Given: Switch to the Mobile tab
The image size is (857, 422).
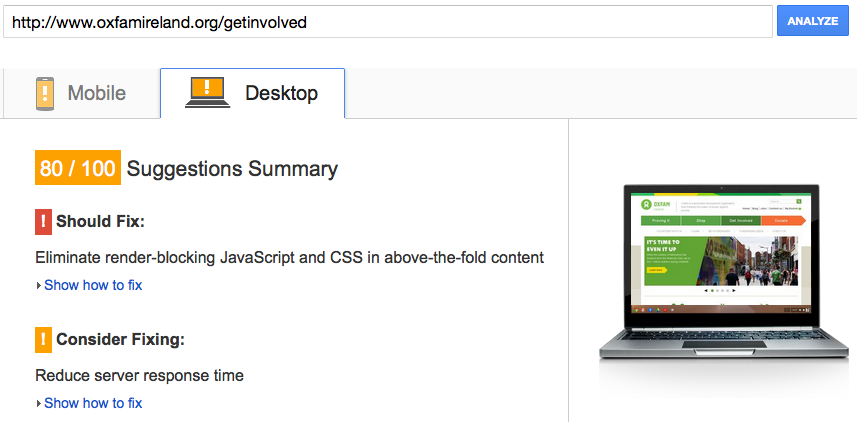Looking at the screenshot, I should pyautogui.click(x=82, y=94).
